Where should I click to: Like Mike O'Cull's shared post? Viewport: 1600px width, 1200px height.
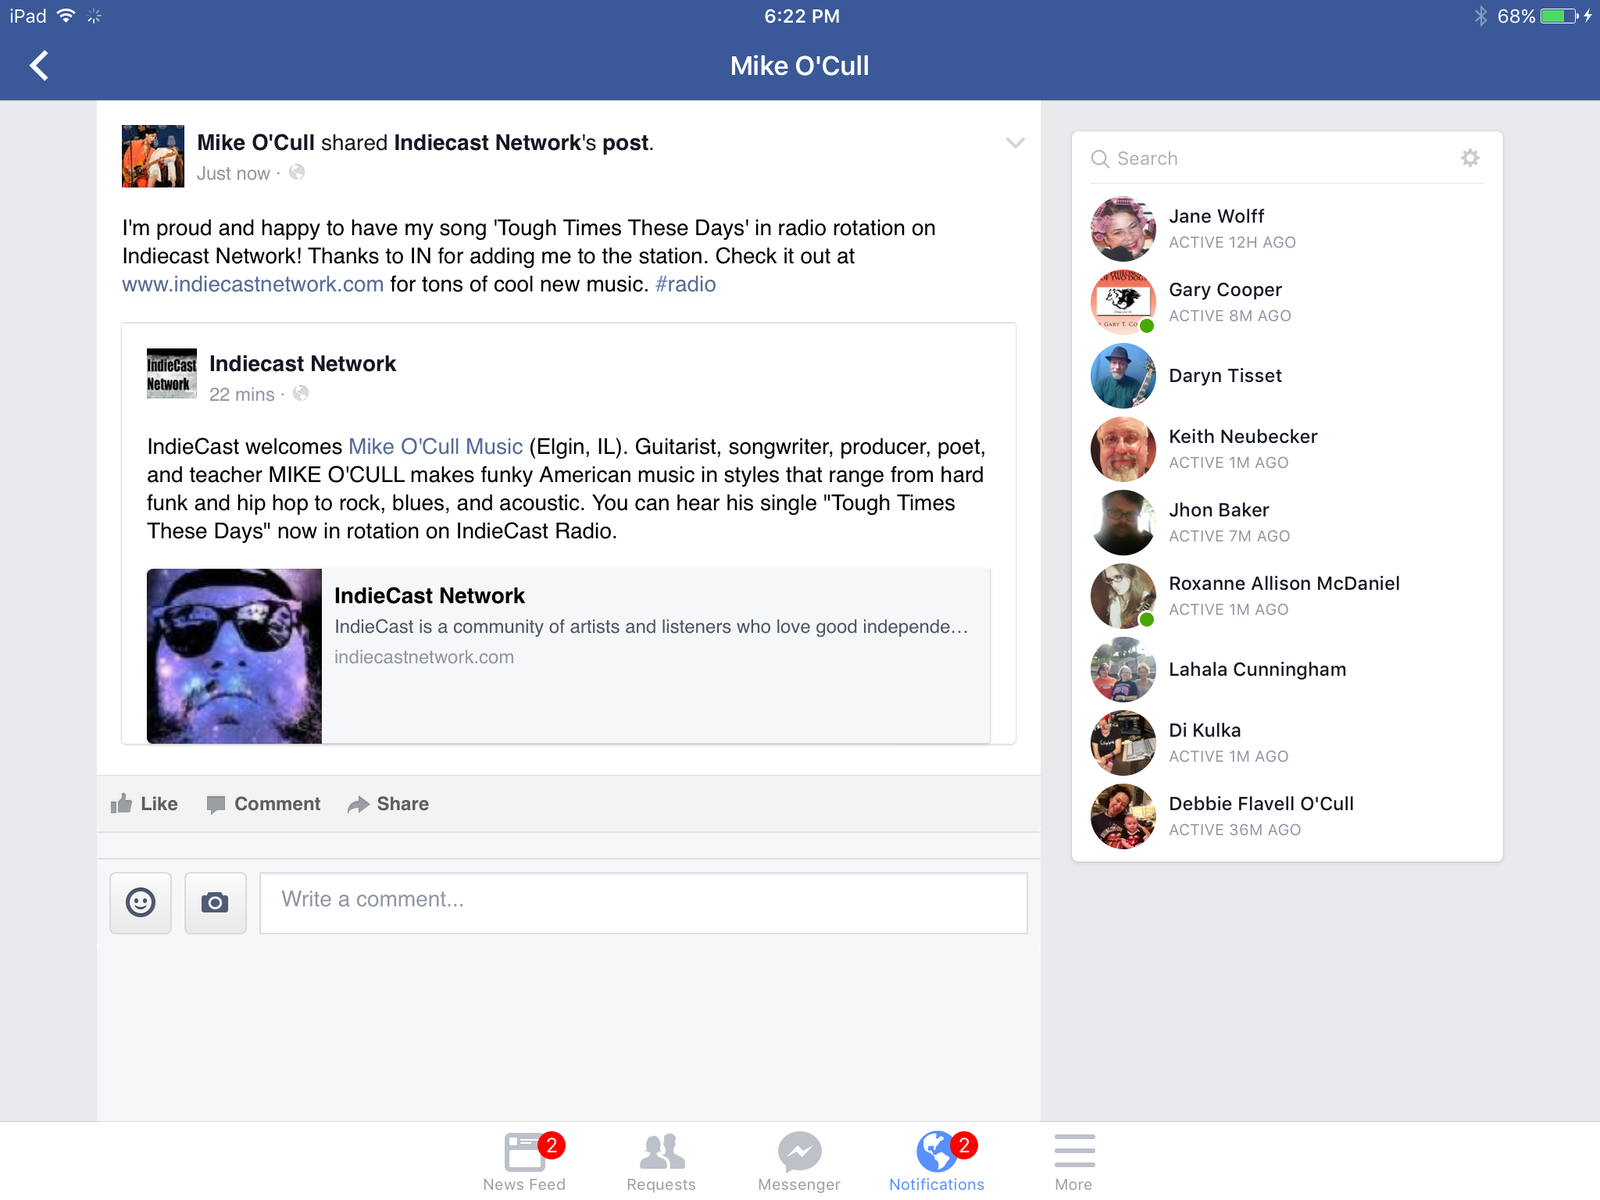click(144, 804)
